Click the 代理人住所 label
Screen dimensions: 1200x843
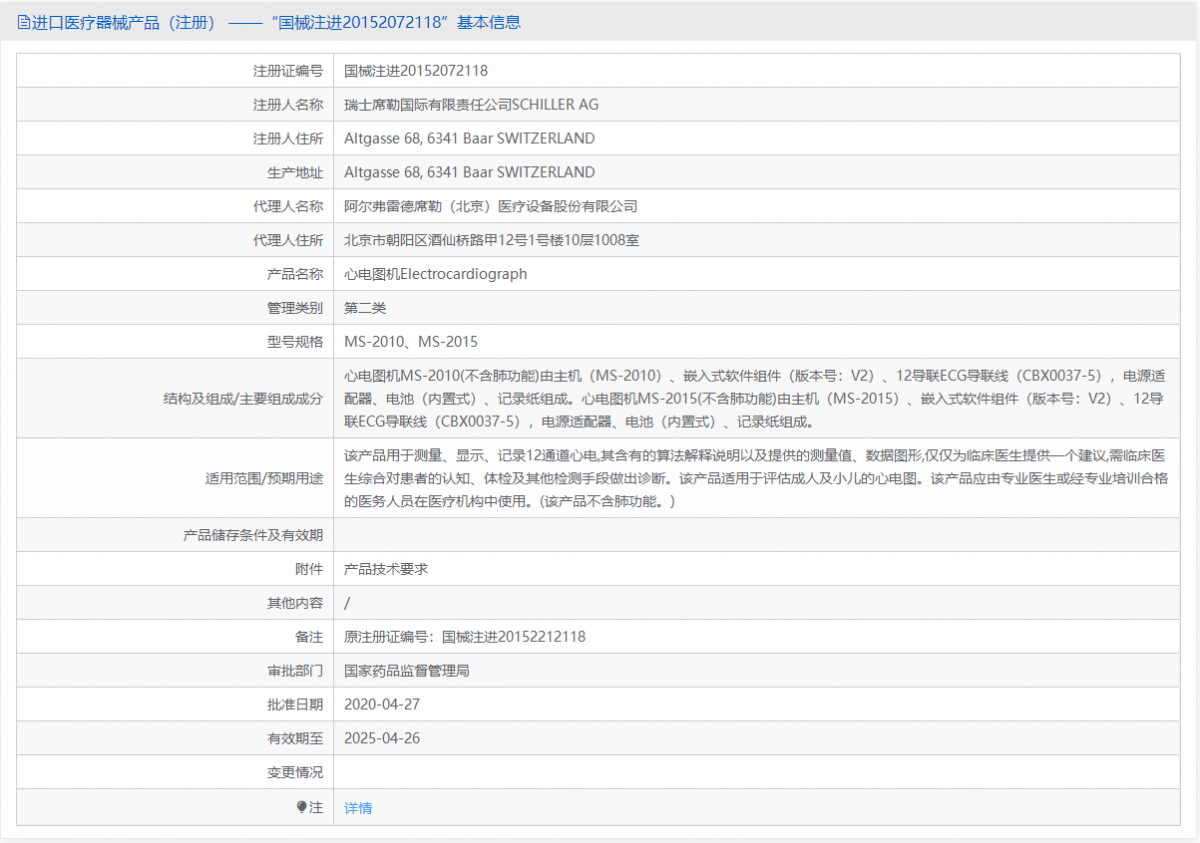[288, 240]
